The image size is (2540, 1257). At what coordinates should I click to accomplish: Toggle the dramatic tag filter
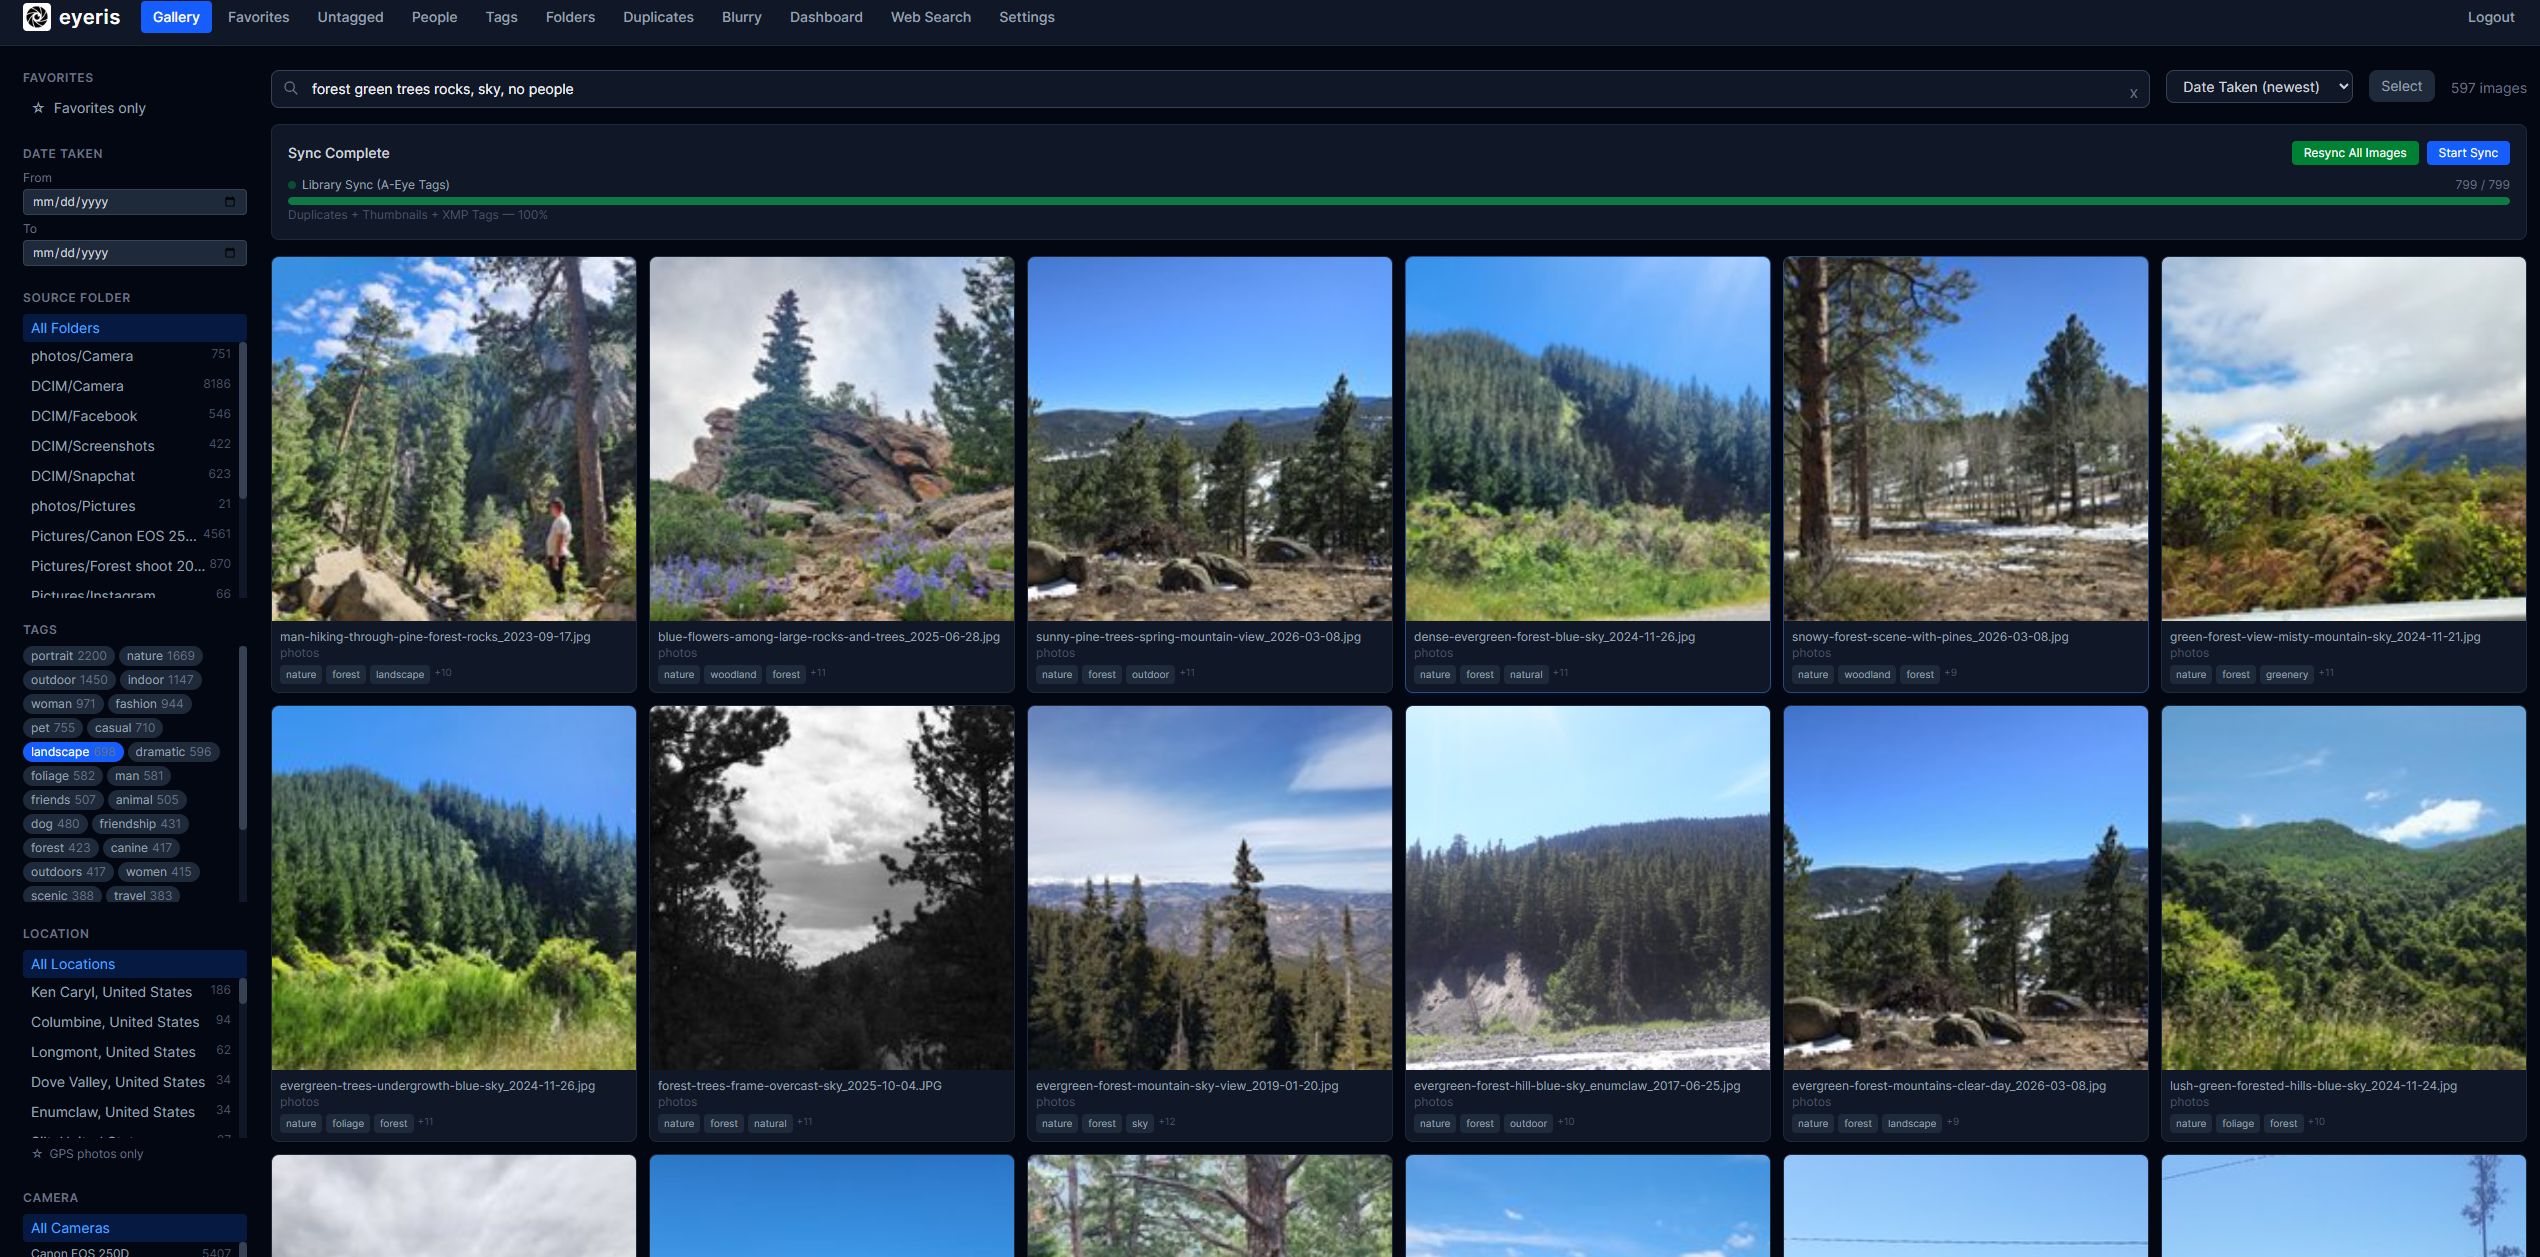tap(173, 752)
